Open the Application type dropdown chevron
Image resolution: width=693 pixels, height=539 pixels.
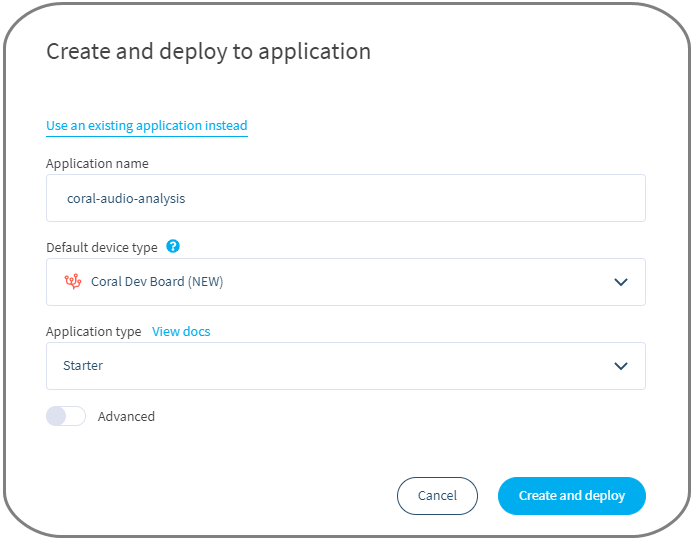621,366
